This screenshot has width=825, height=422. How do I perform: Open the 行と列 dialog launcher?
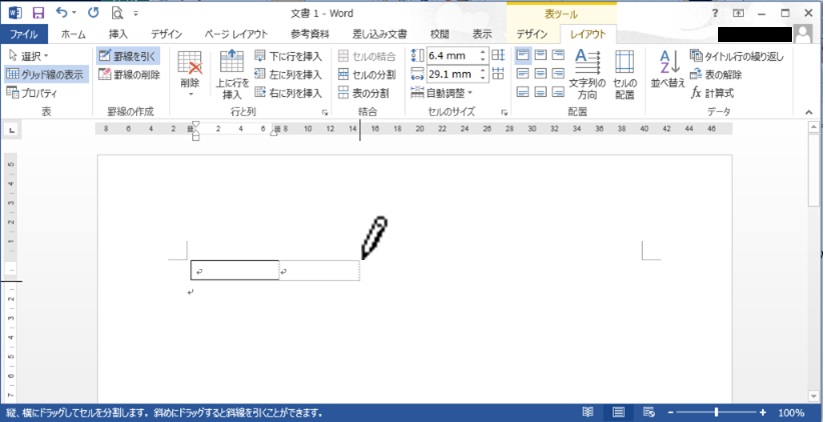tap(325, 112)
